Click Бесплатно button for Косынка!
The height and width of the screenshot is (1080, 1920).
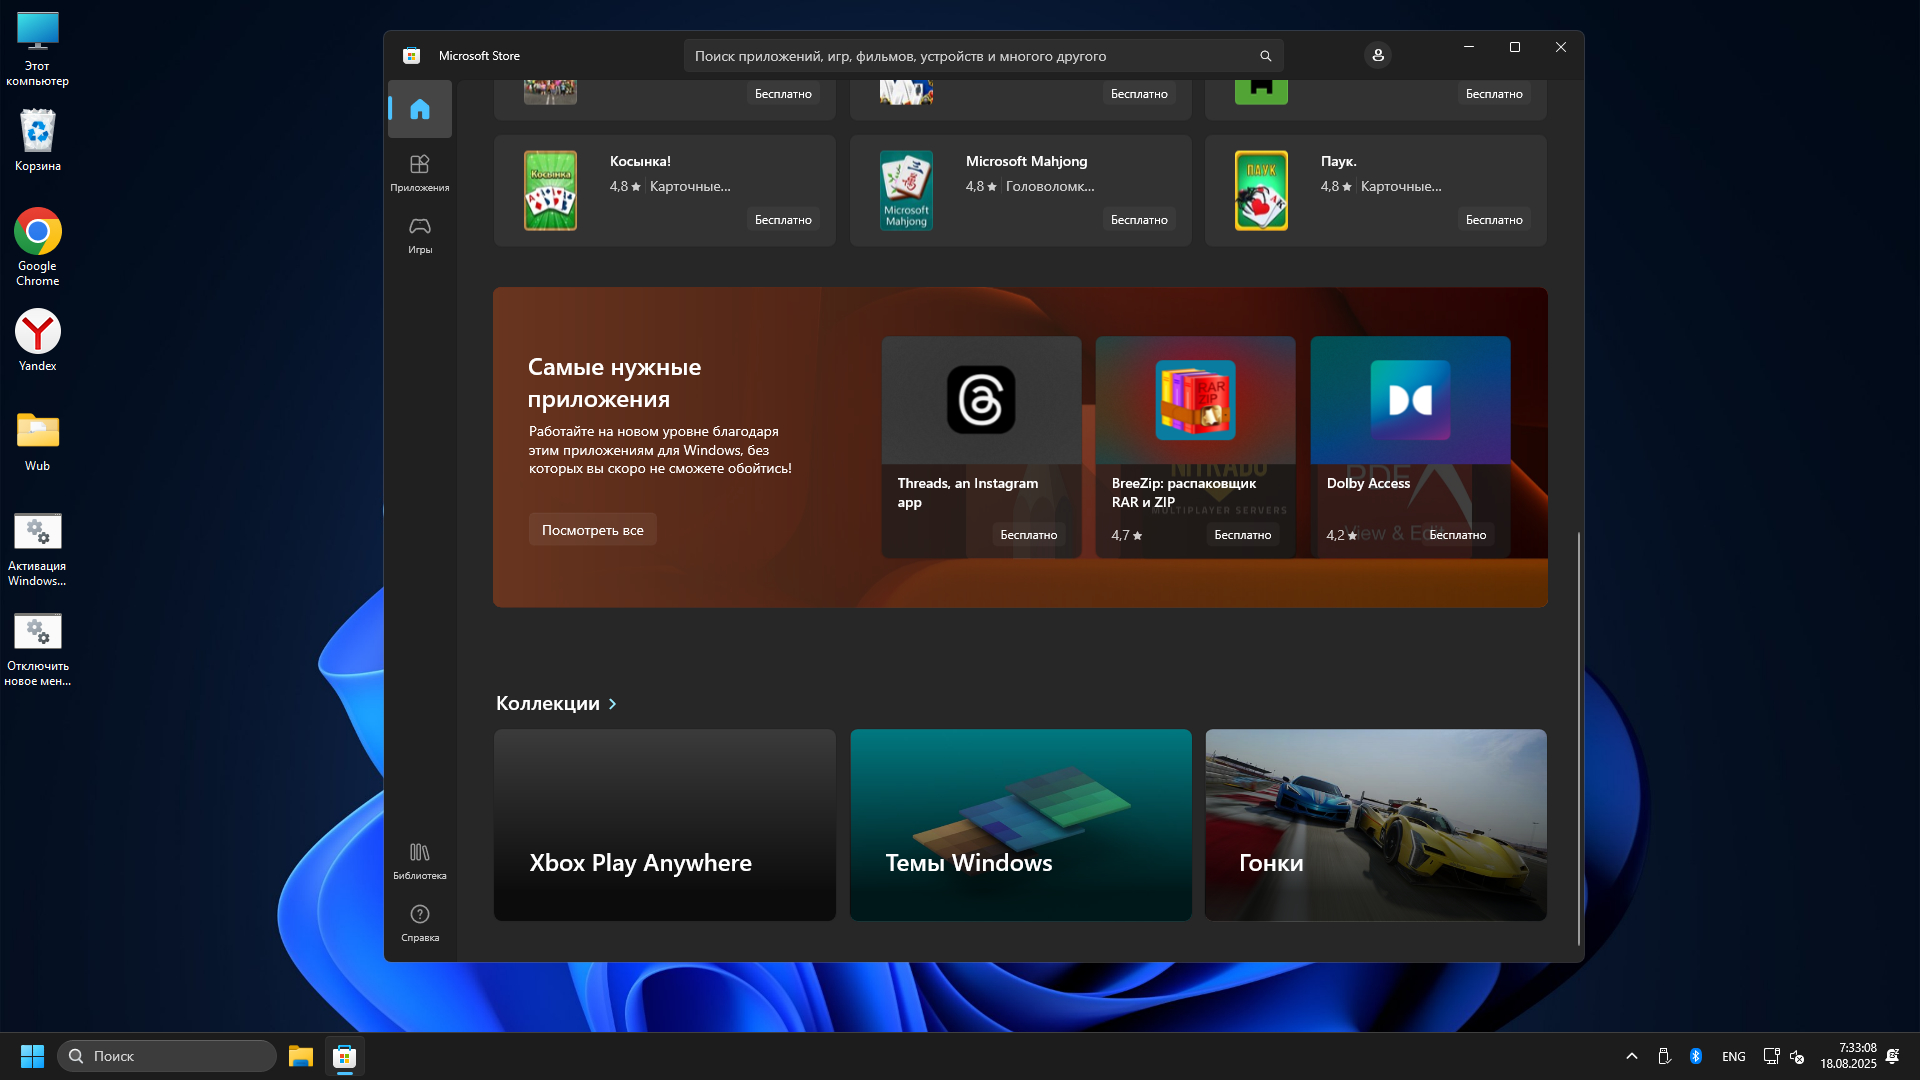coord(783,220)
